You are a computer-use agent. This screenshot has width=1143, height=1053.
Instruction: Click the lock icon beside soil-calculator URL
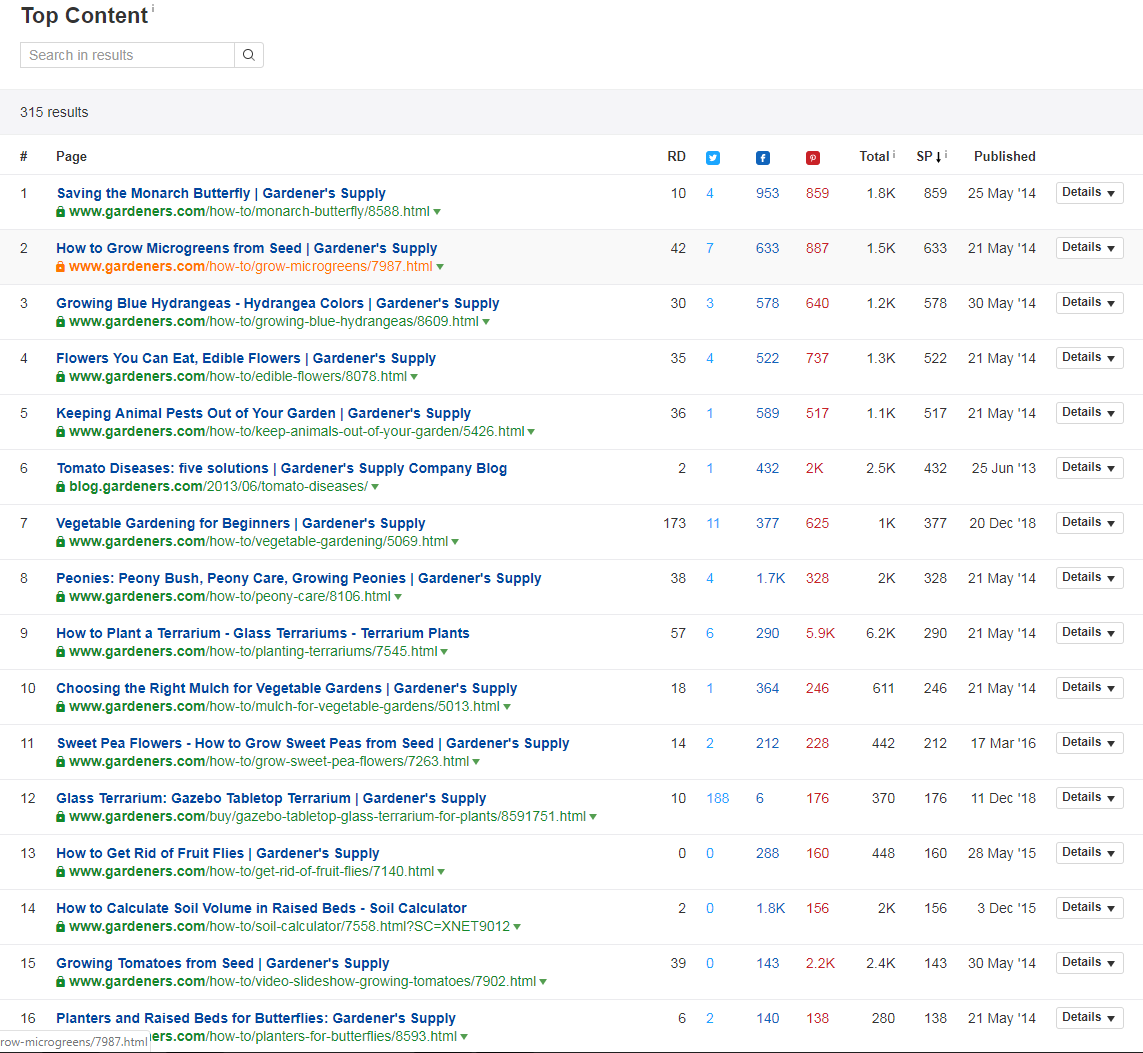click(x=61, y=927)
